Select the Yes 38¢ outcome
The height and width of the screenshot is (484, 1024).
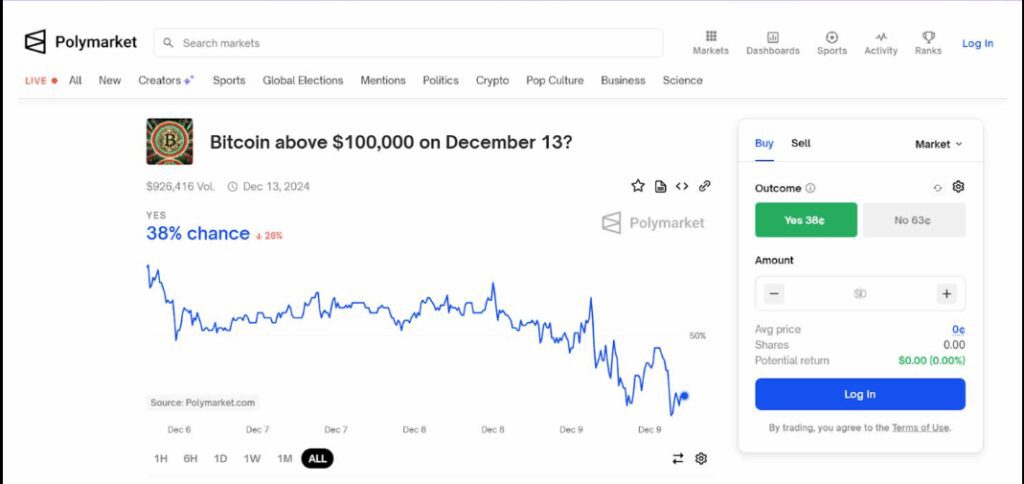(806, 220)
